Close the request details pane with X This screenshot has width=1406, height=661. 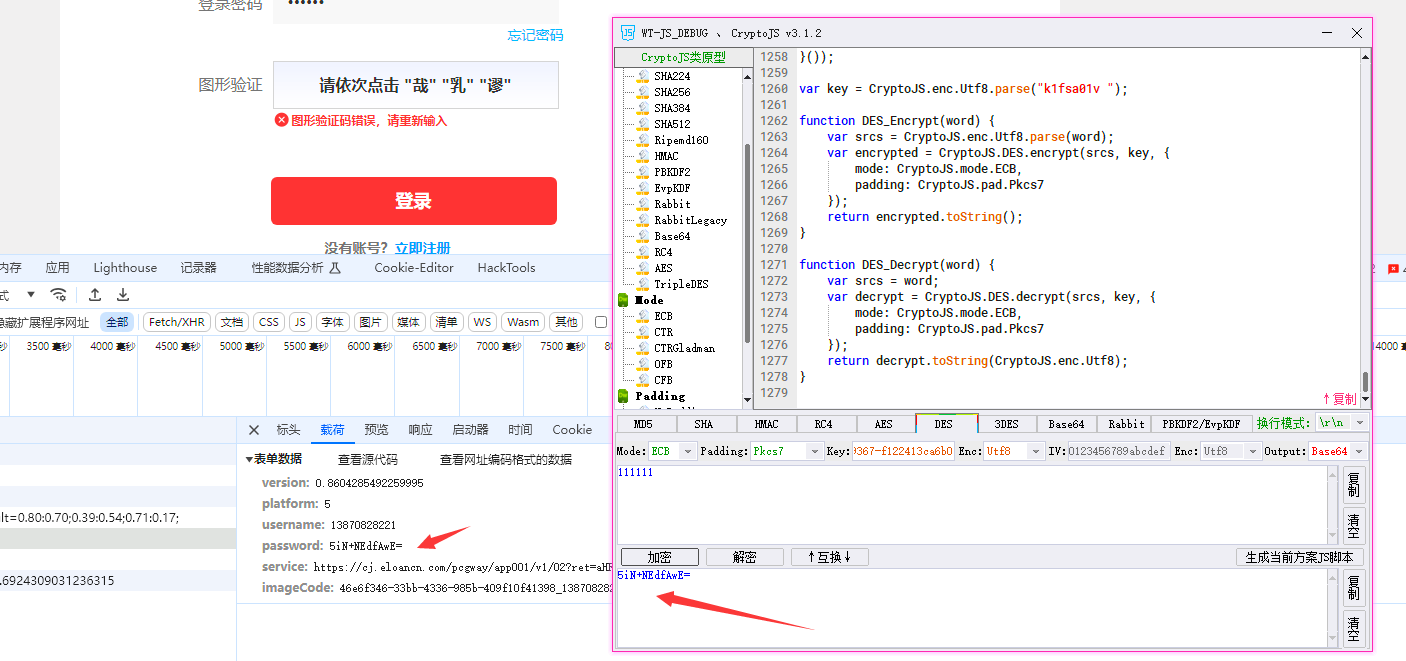[x=254, y=430]
